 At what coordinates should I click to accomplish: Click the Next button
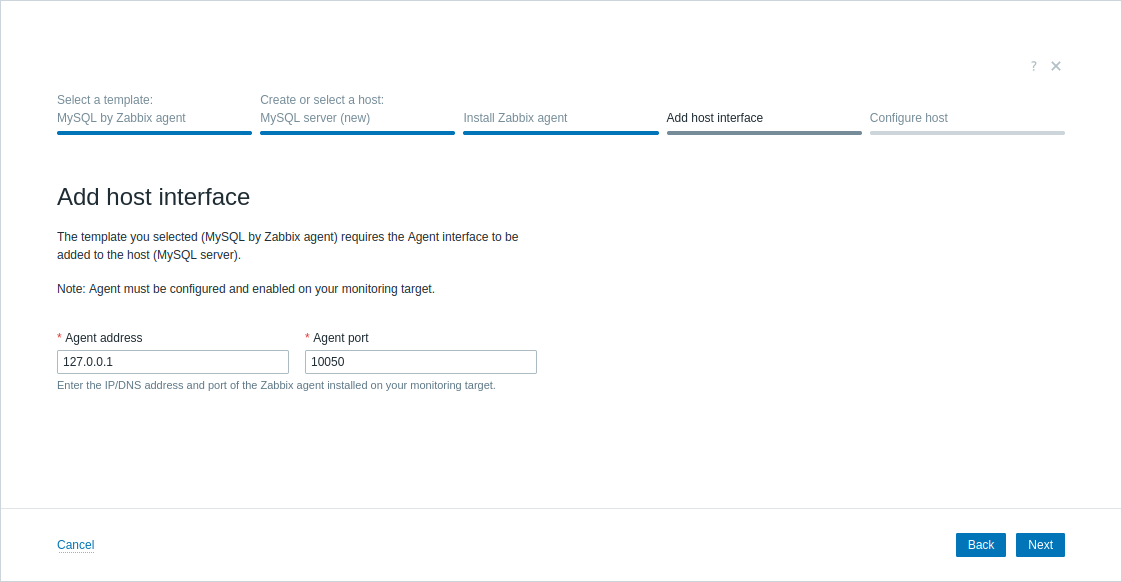point(1040,545)
